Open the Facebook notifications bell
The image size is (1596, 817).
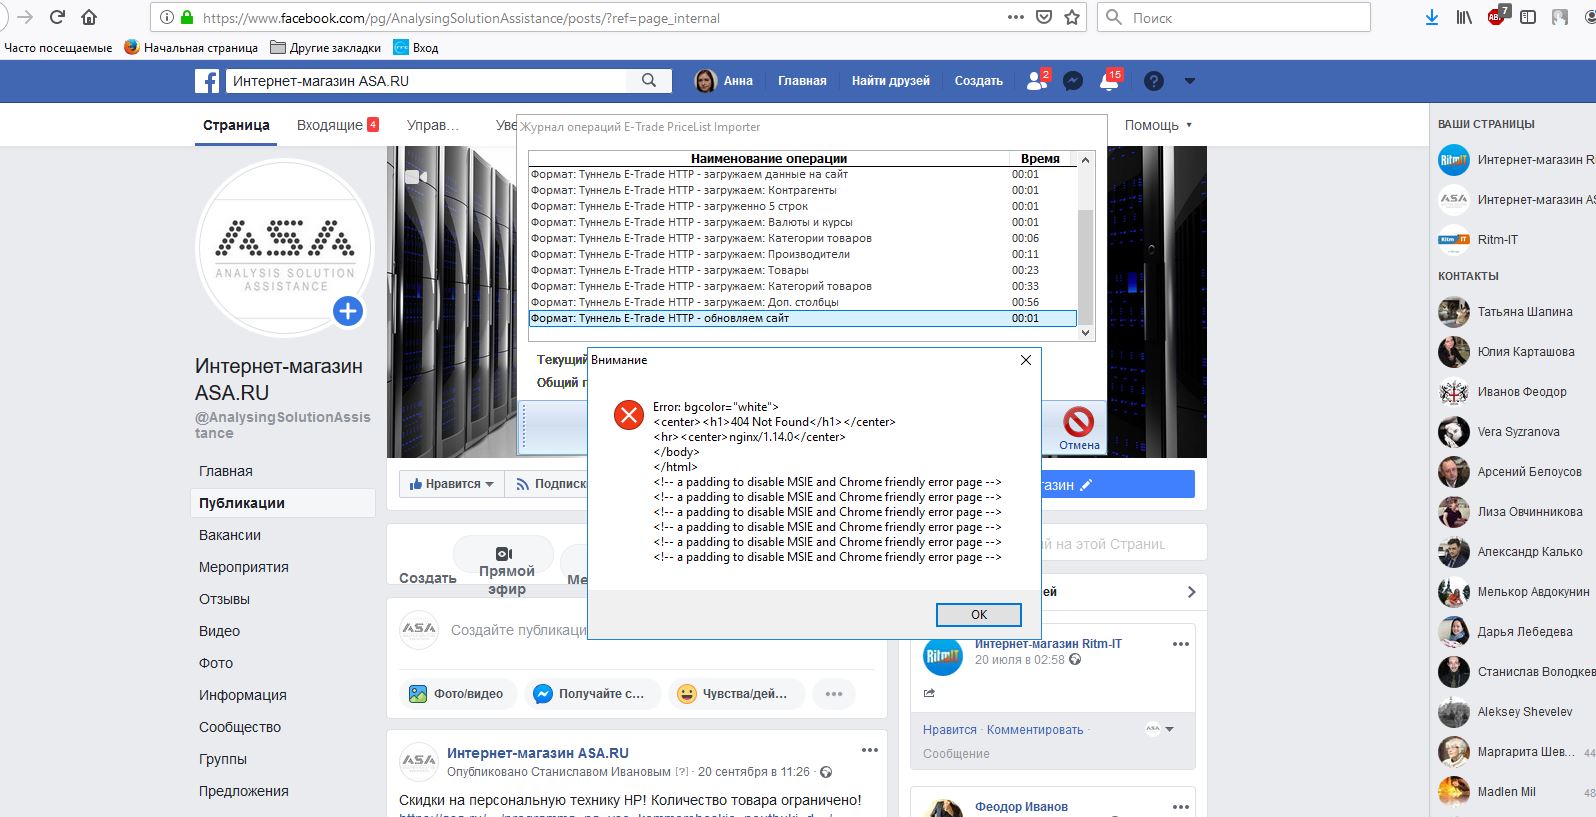1109,81
